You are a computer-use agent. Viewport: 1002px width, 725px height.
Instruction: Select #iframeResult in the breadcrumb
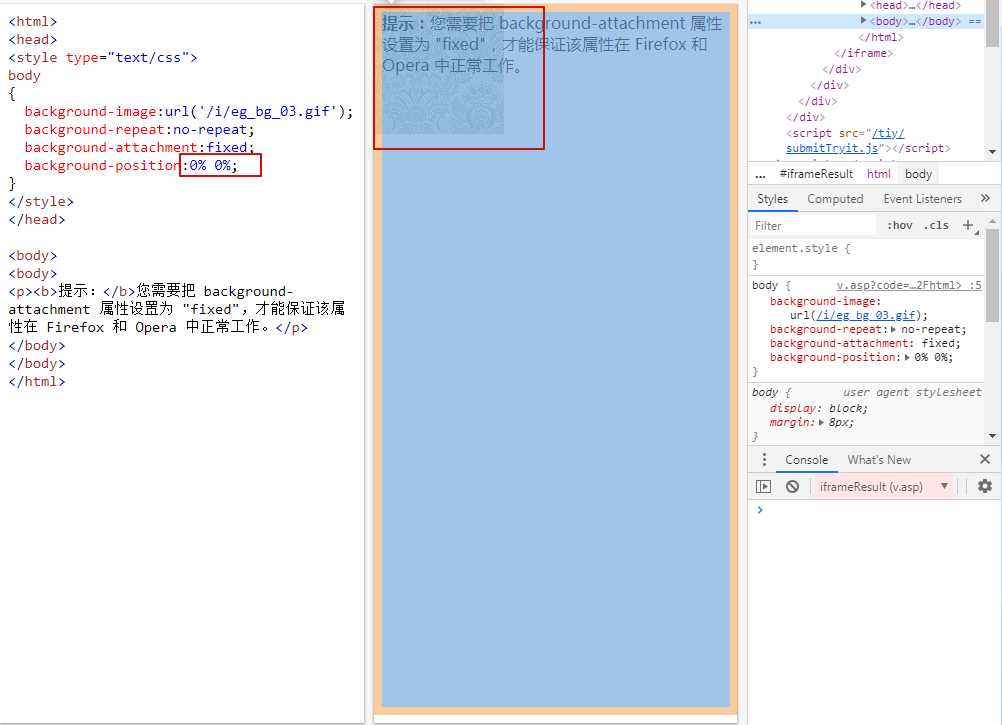click(817, 174)
